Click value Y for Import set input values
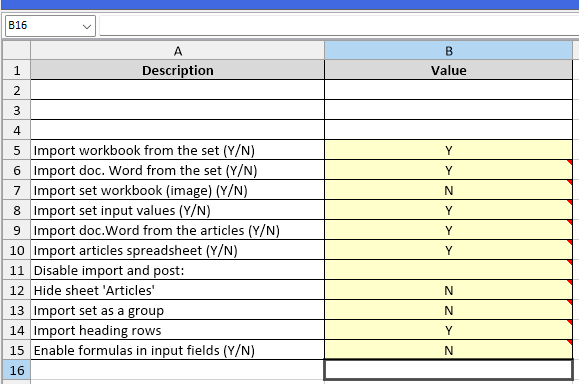 448,210
